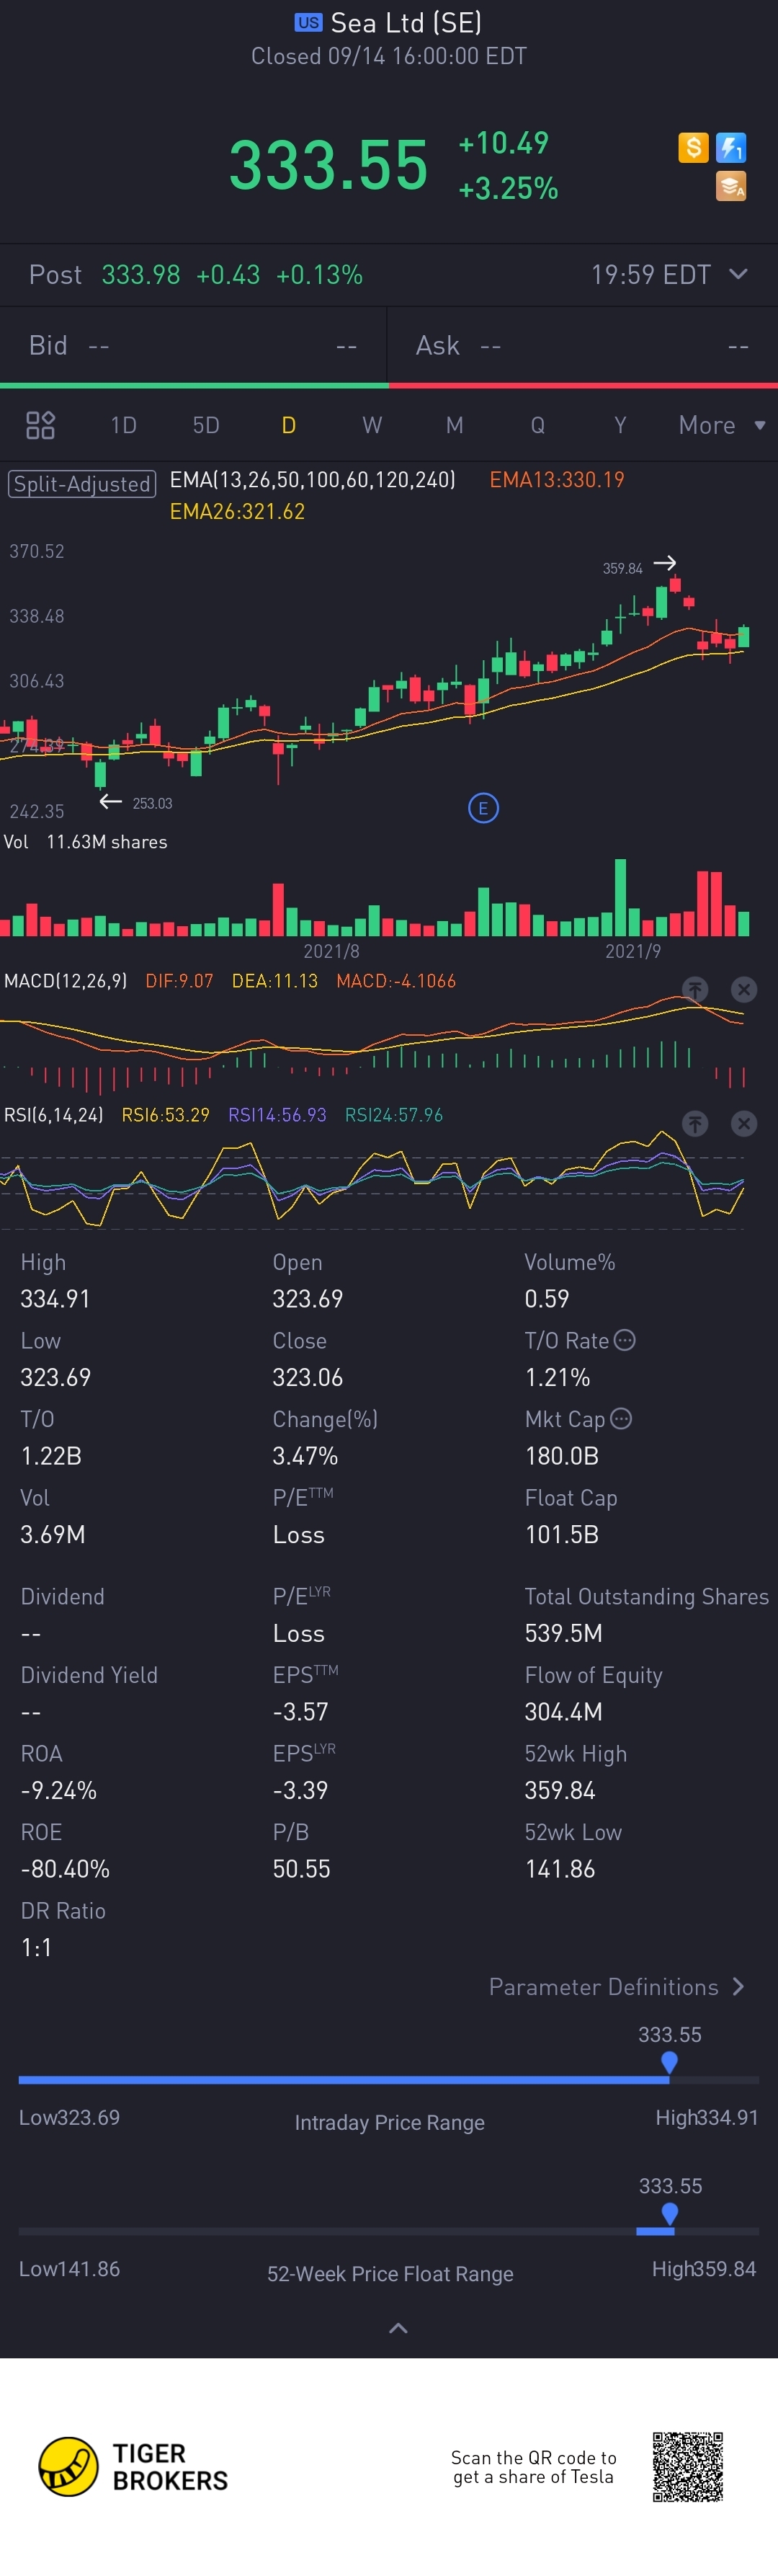Select the Q quarterly chart tab
The height and width of the screenshot is (2576, 778).
coord(538,425)
